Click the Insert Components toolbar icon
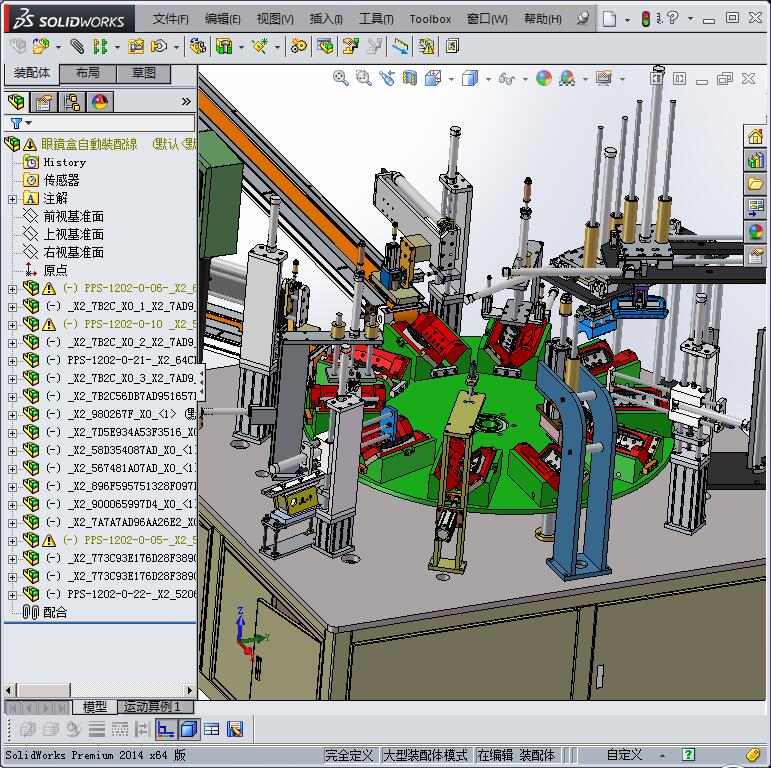 41,47
